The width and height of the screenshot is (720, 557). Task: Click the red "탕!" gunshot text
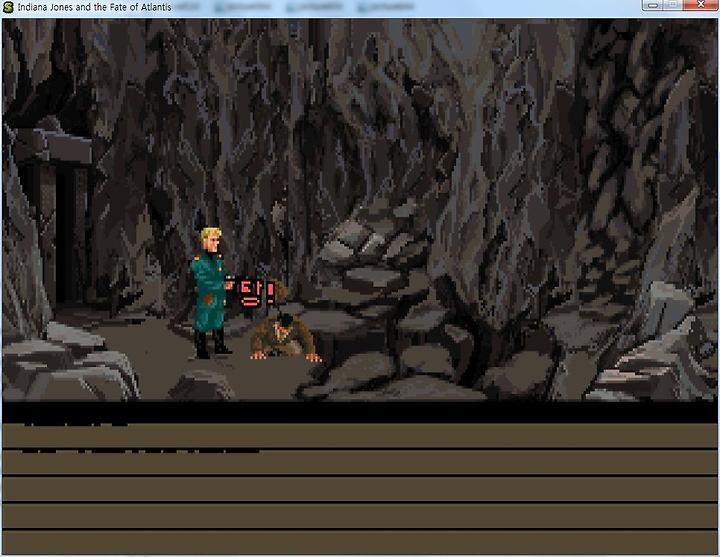click(x=257, y=293)
